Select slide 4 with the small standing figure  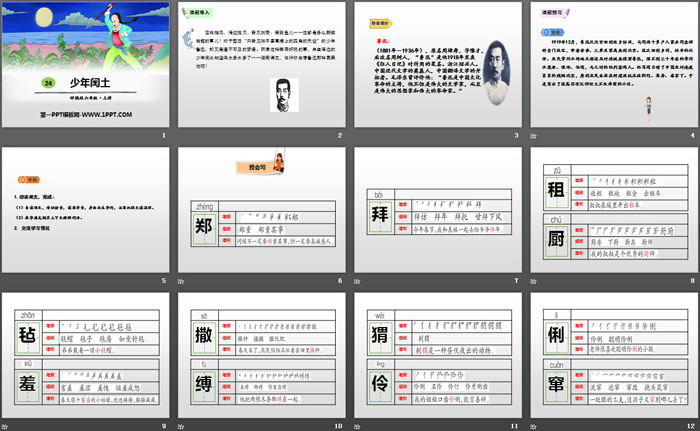pyautogui.click(x=614, y=64)
